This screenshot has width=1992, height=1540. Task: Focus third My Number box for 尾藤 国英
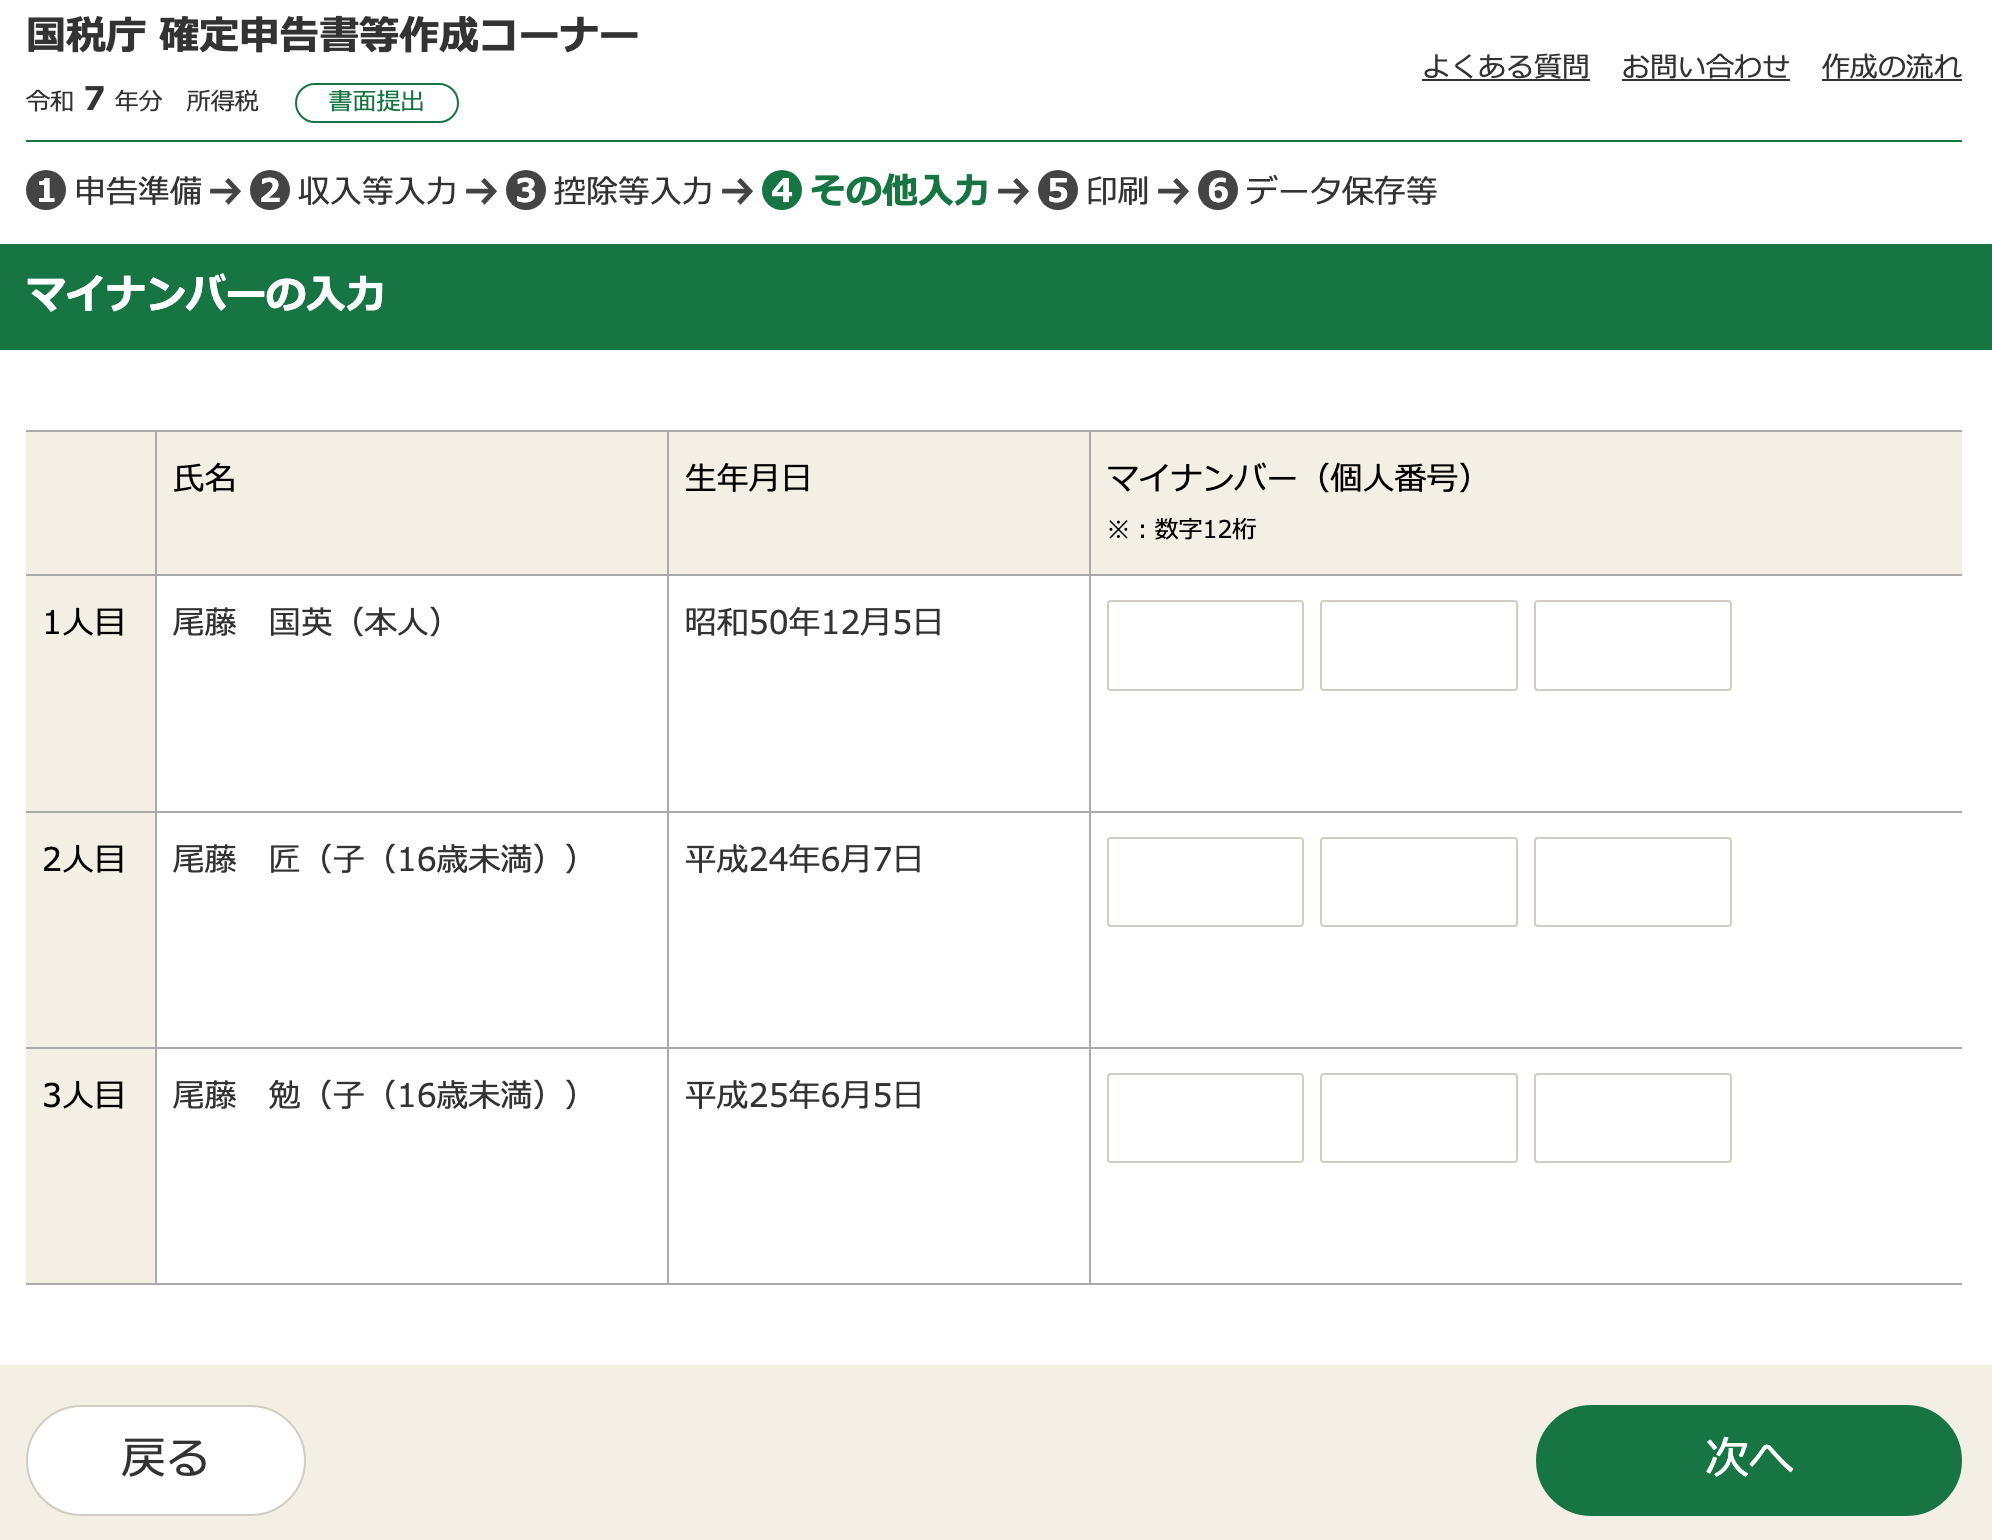[x=1632, y=645]
